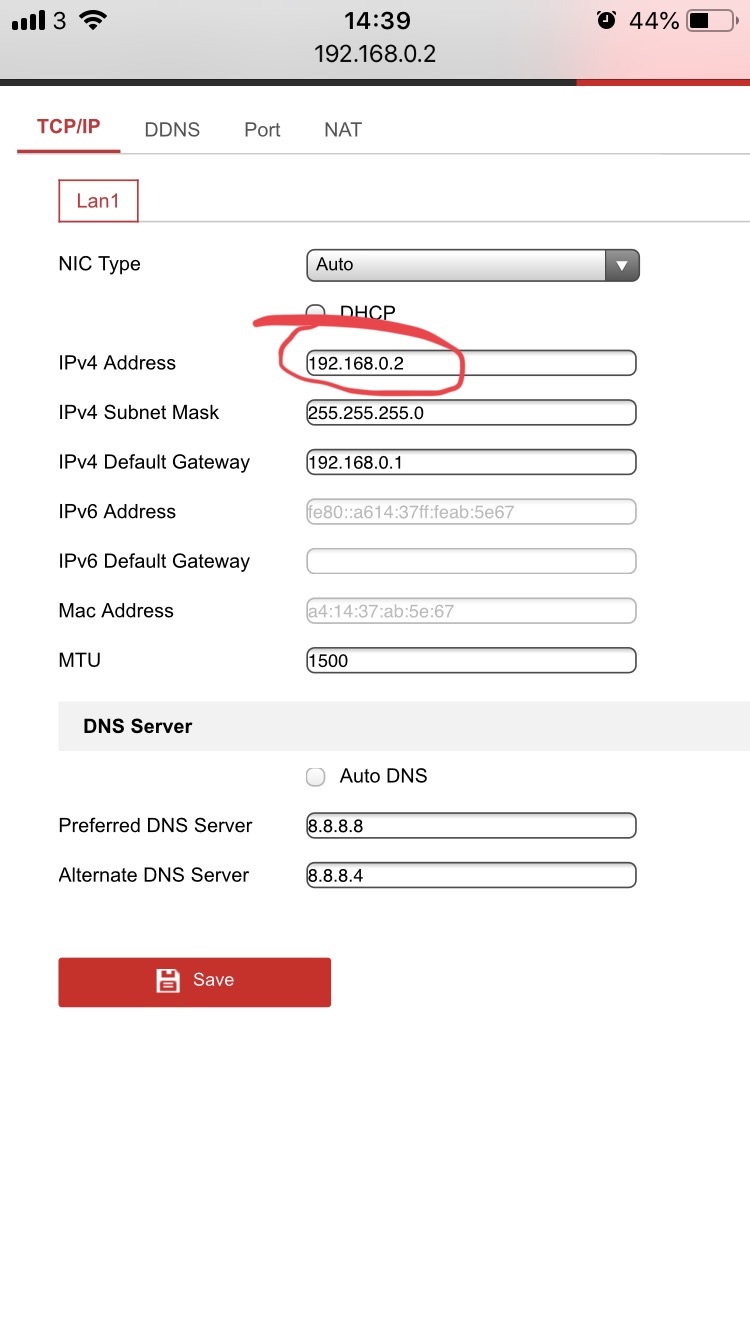This screenshot has width=750, height=1334.
Task: Click the NIC Type dropdown arrow
Action: coord(622,265)
